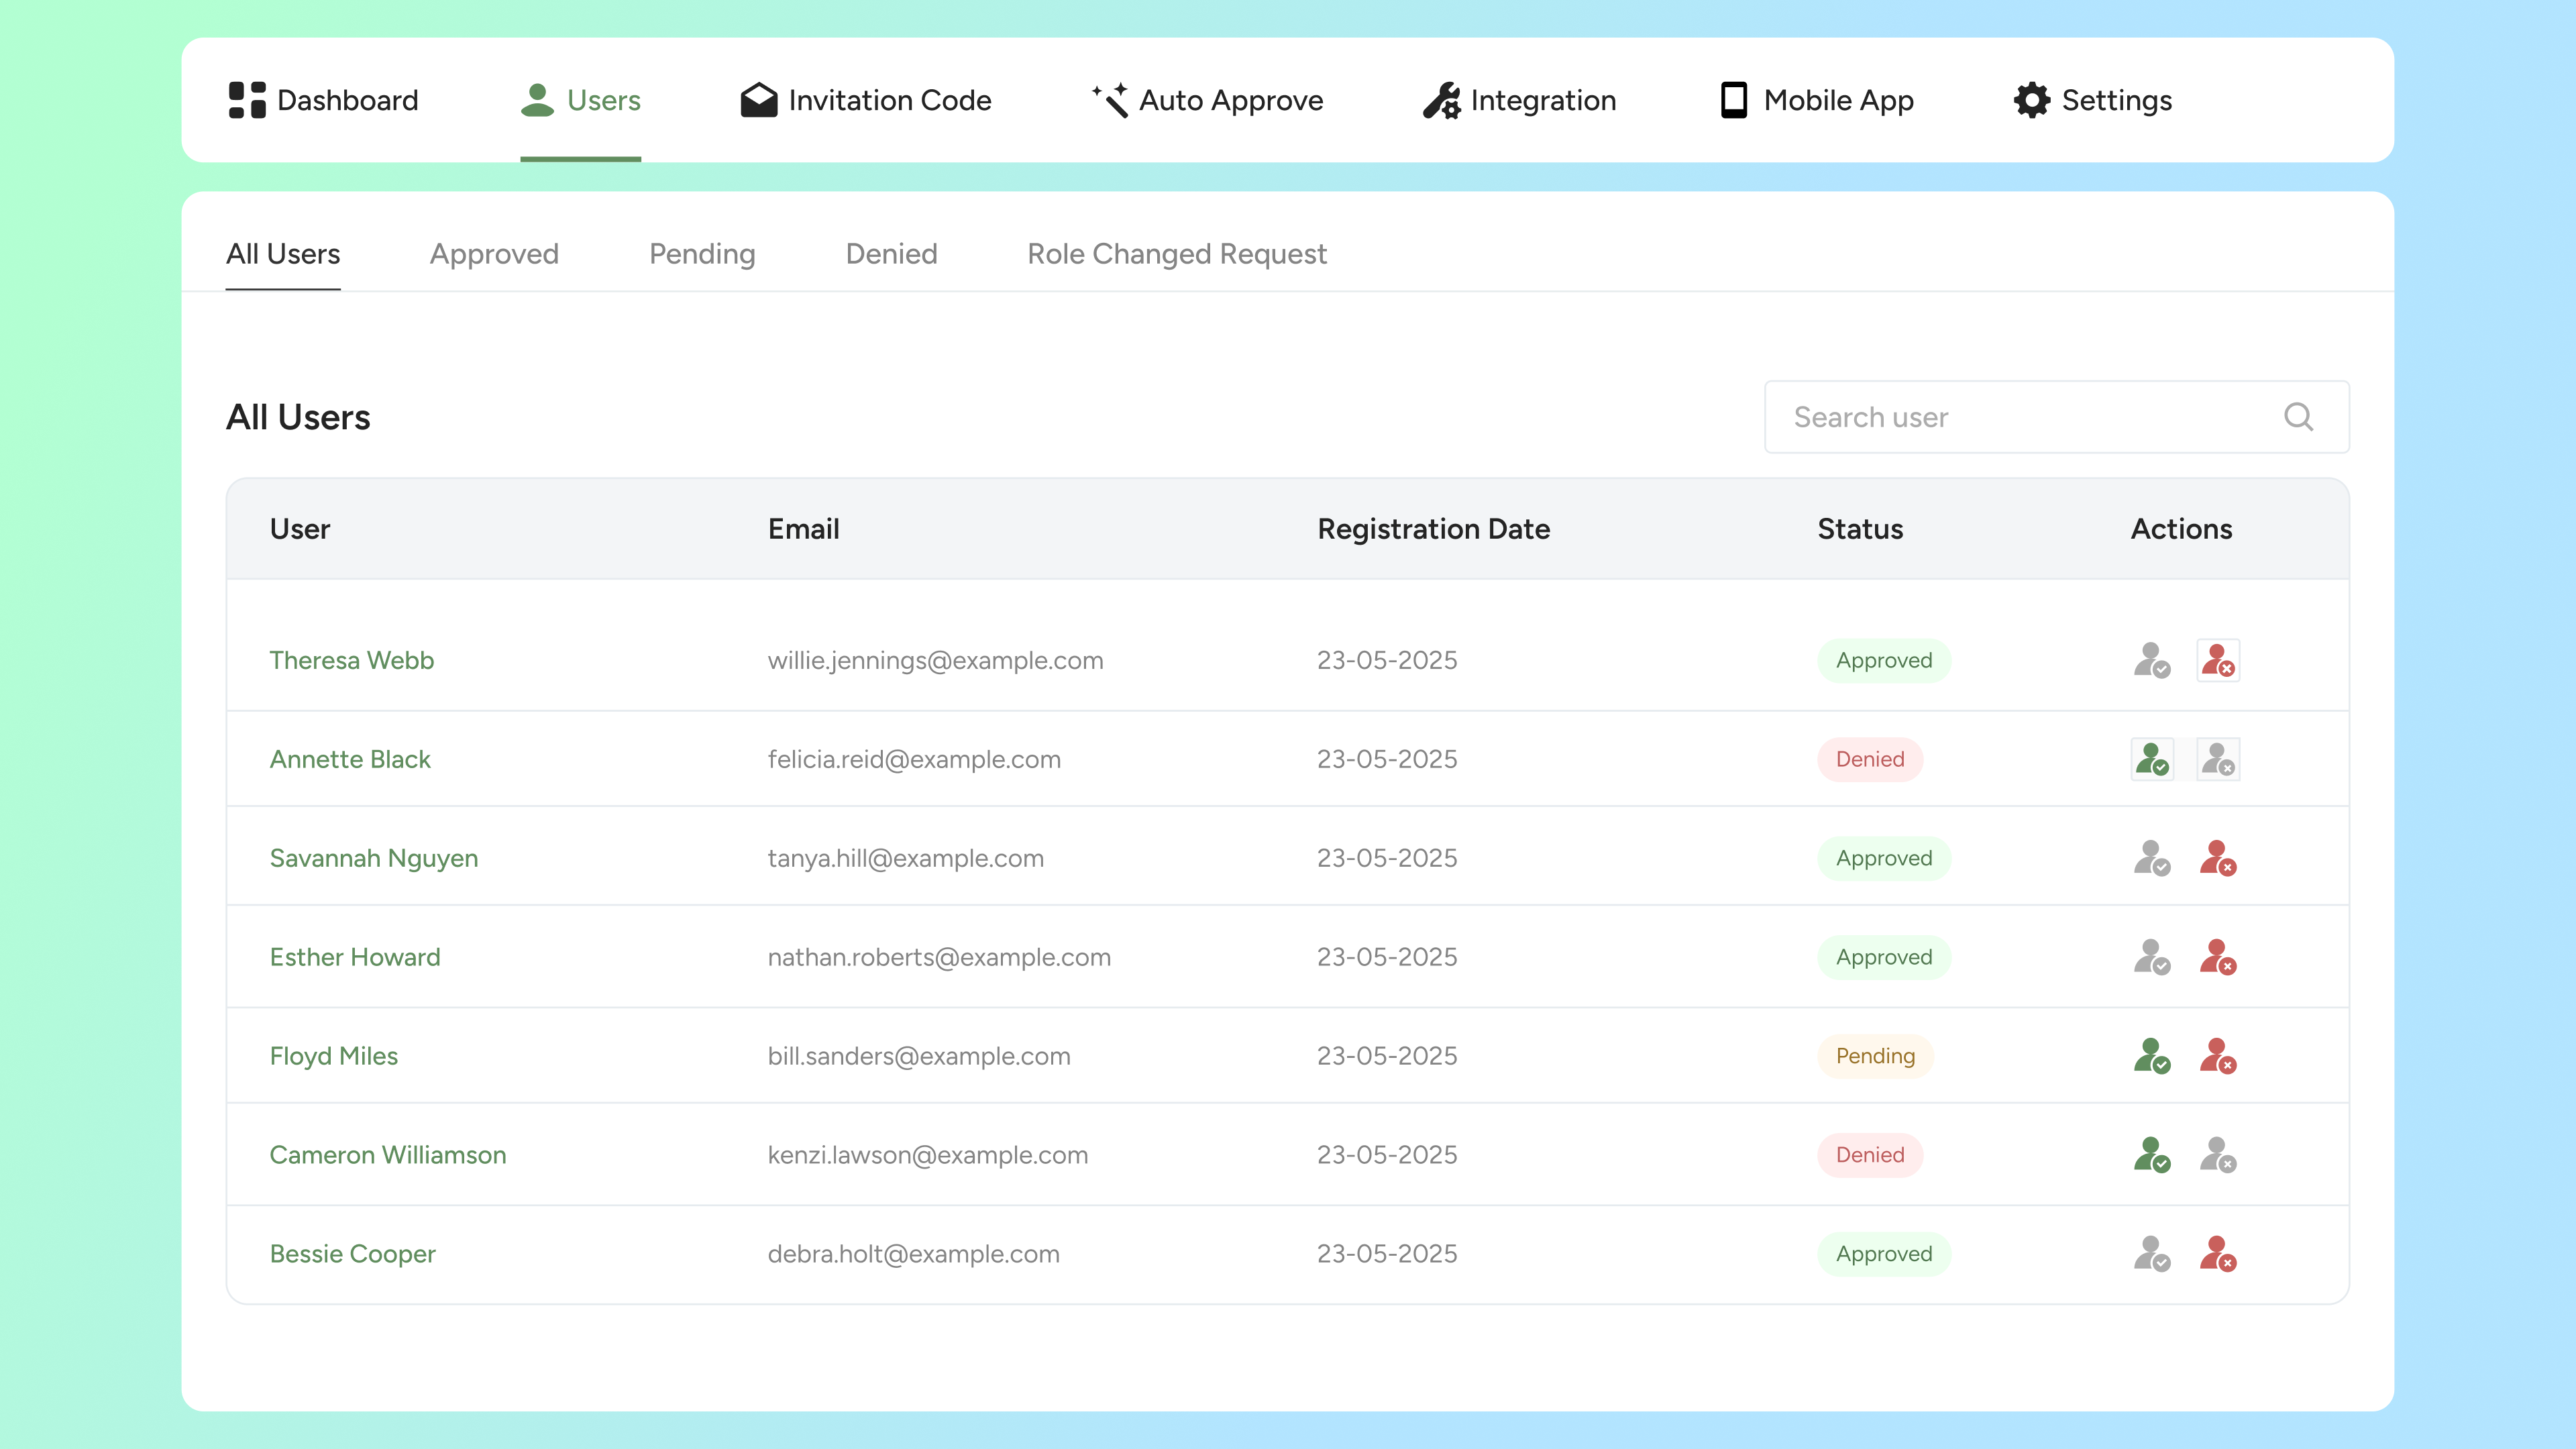Open Cameron Williamson's user link

[x=387, y=1155]
